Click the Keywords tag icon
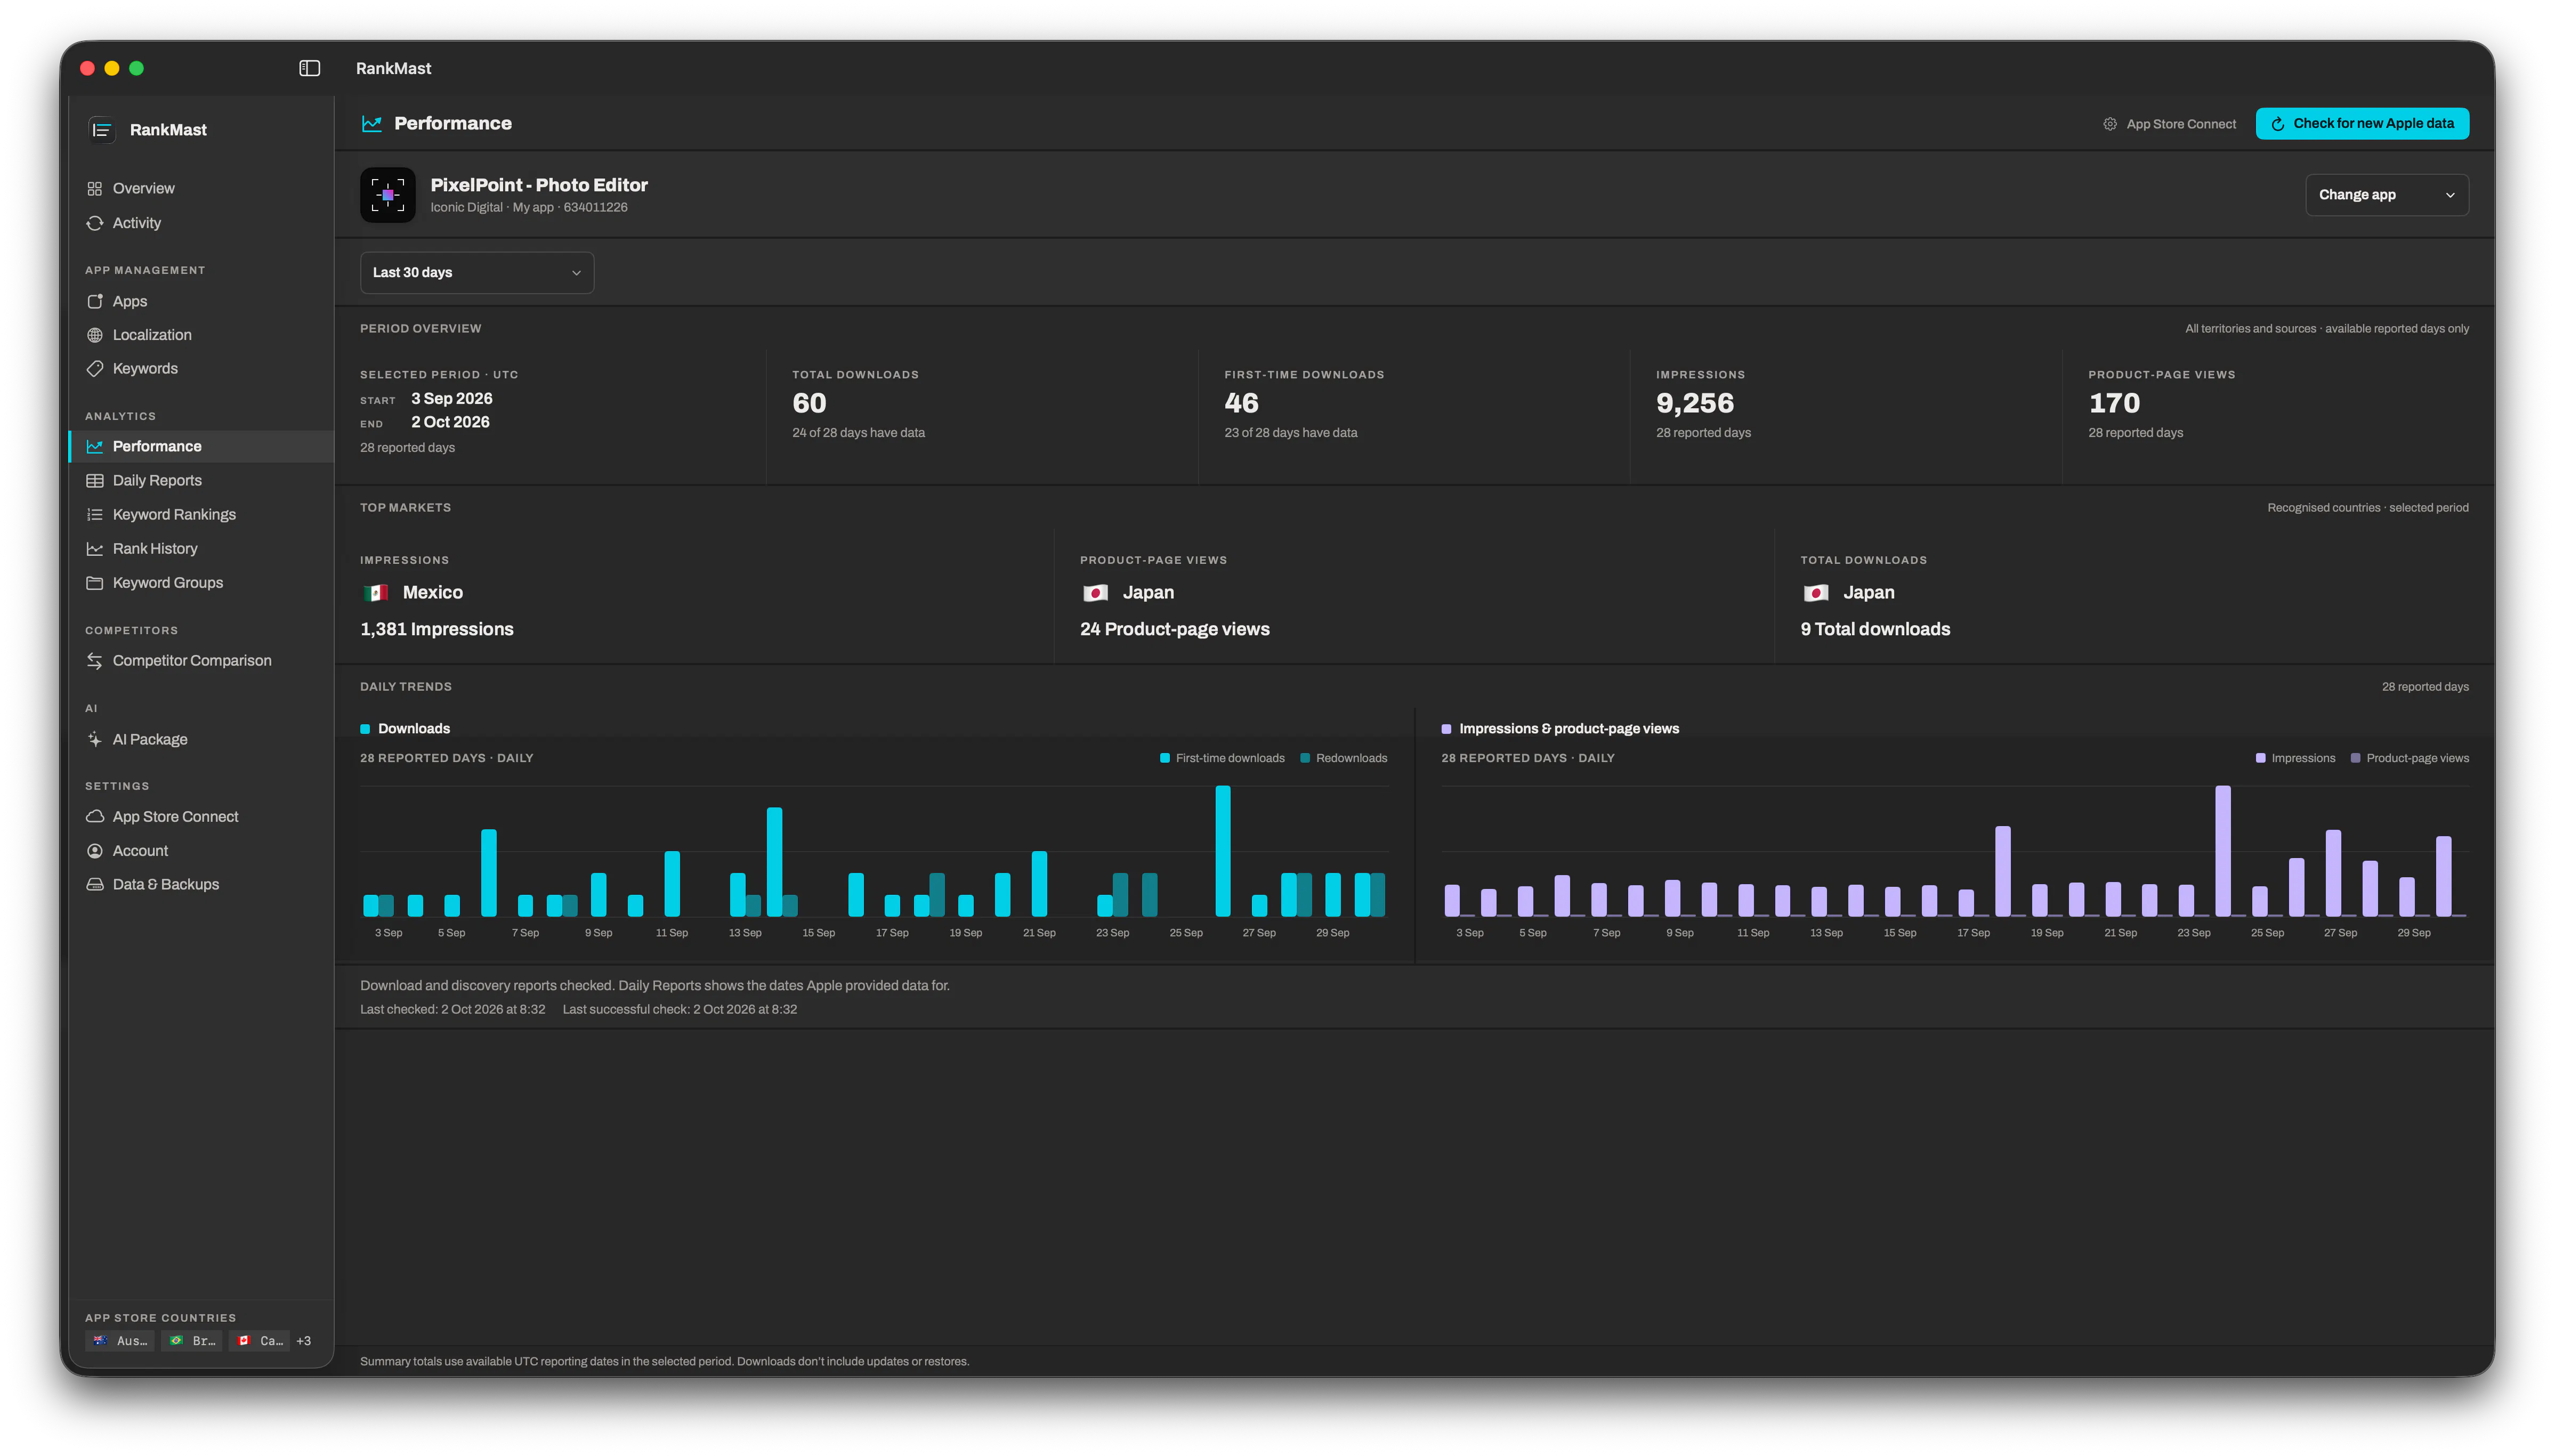Screen dimensions: 2555x1456 [95, 368]
